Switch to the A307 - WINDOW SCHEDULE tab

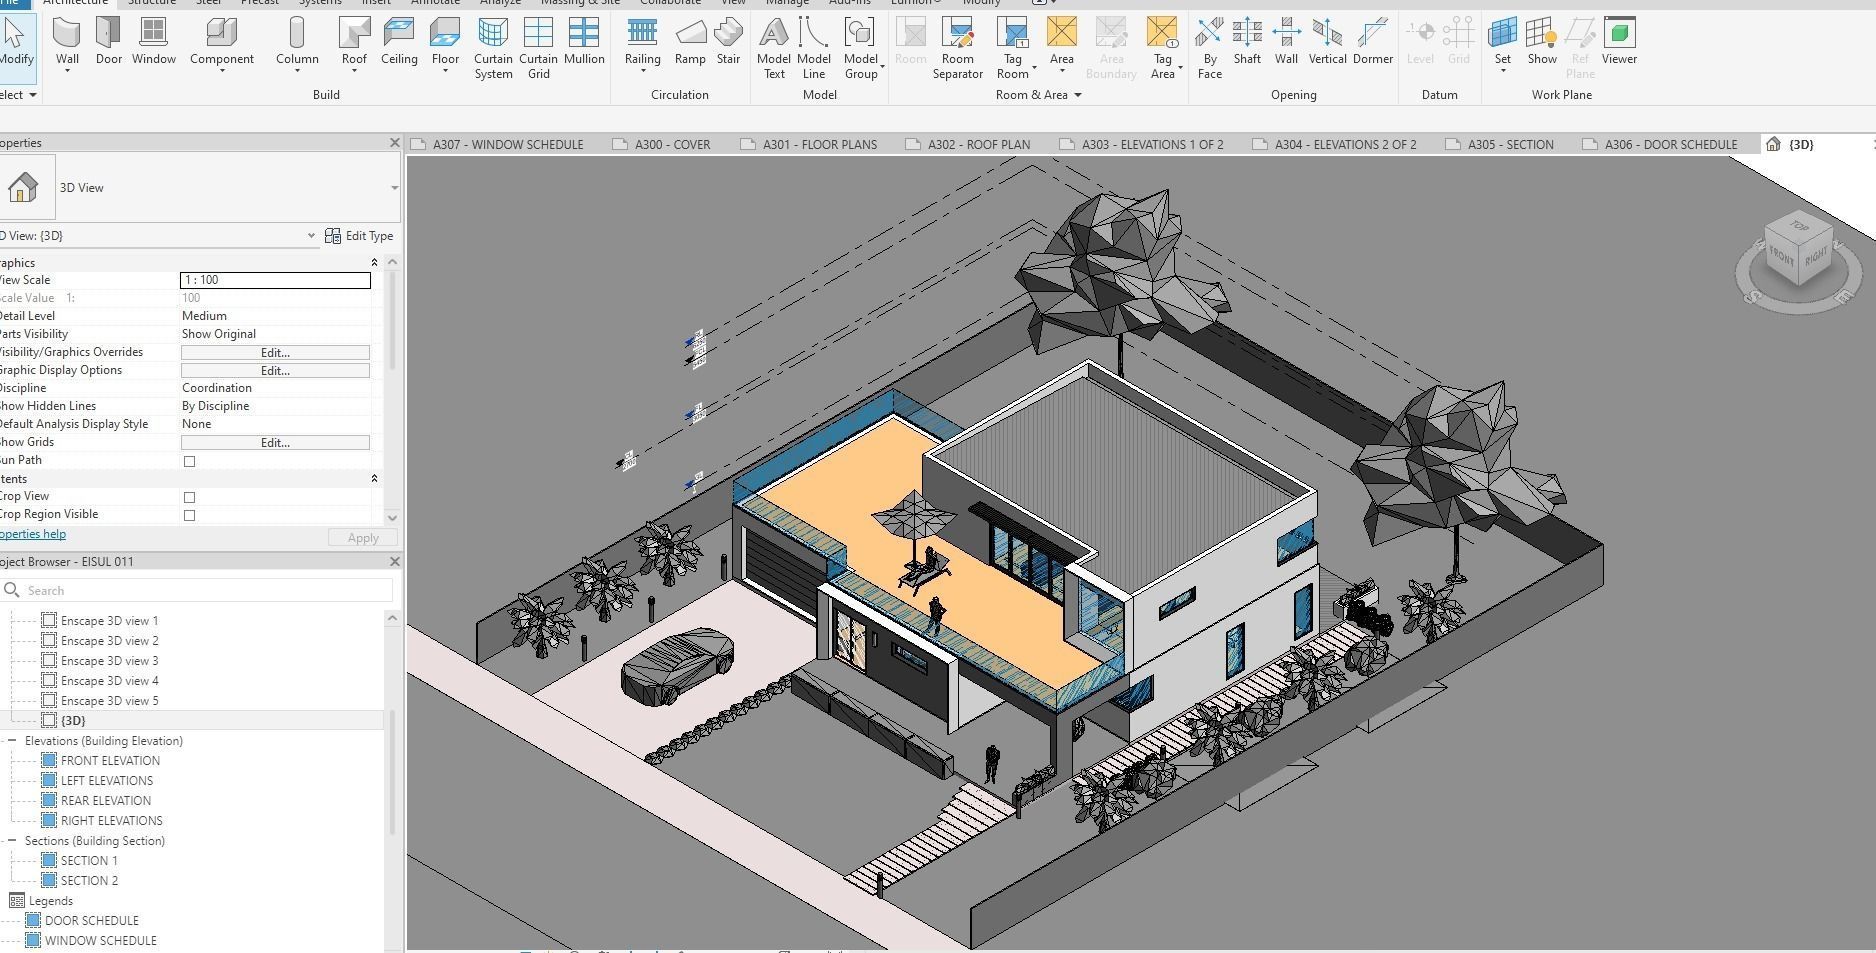(497, 144)
